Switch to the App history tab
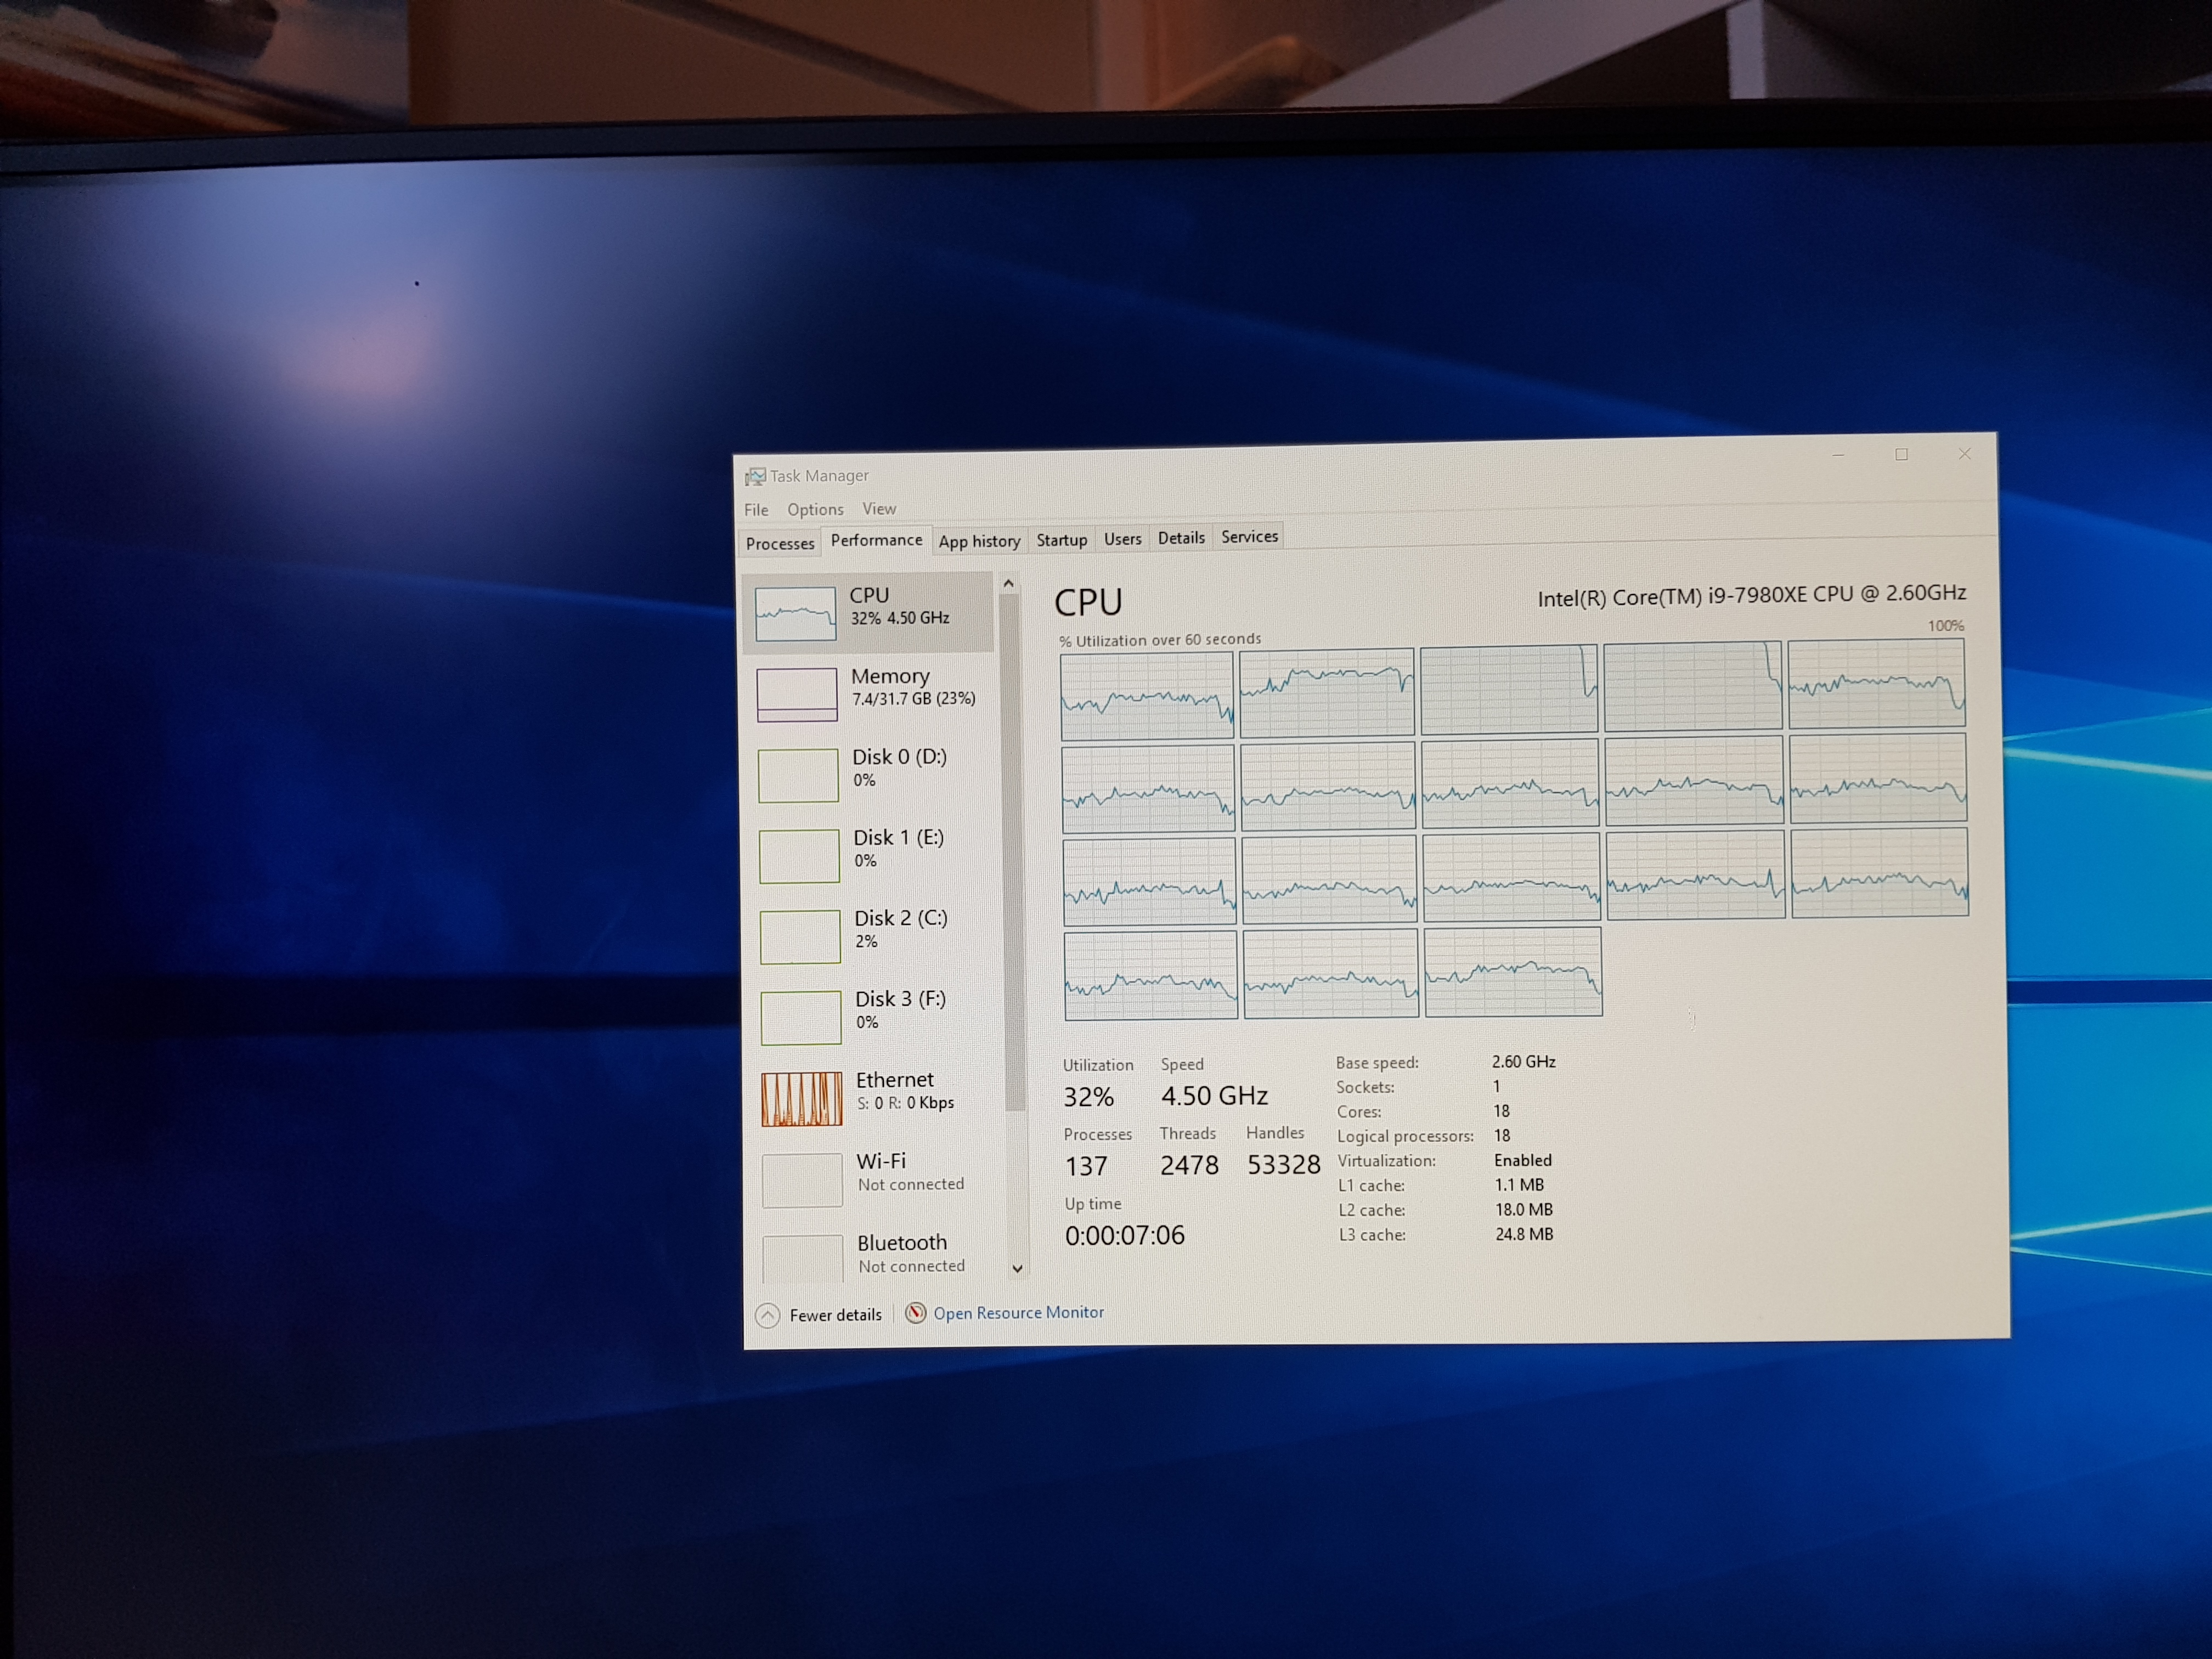2212x1659 pixels. [979, 541]
